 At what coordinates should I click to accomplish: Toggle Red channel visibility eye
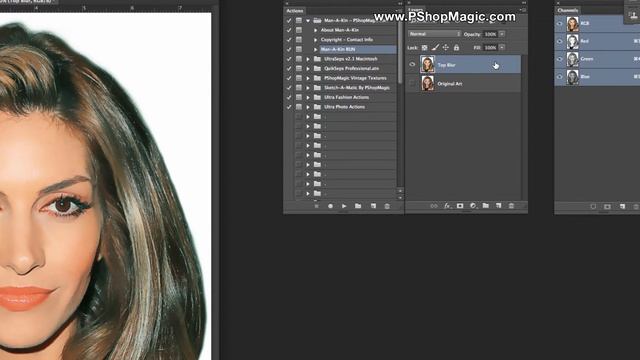(560, 41)
